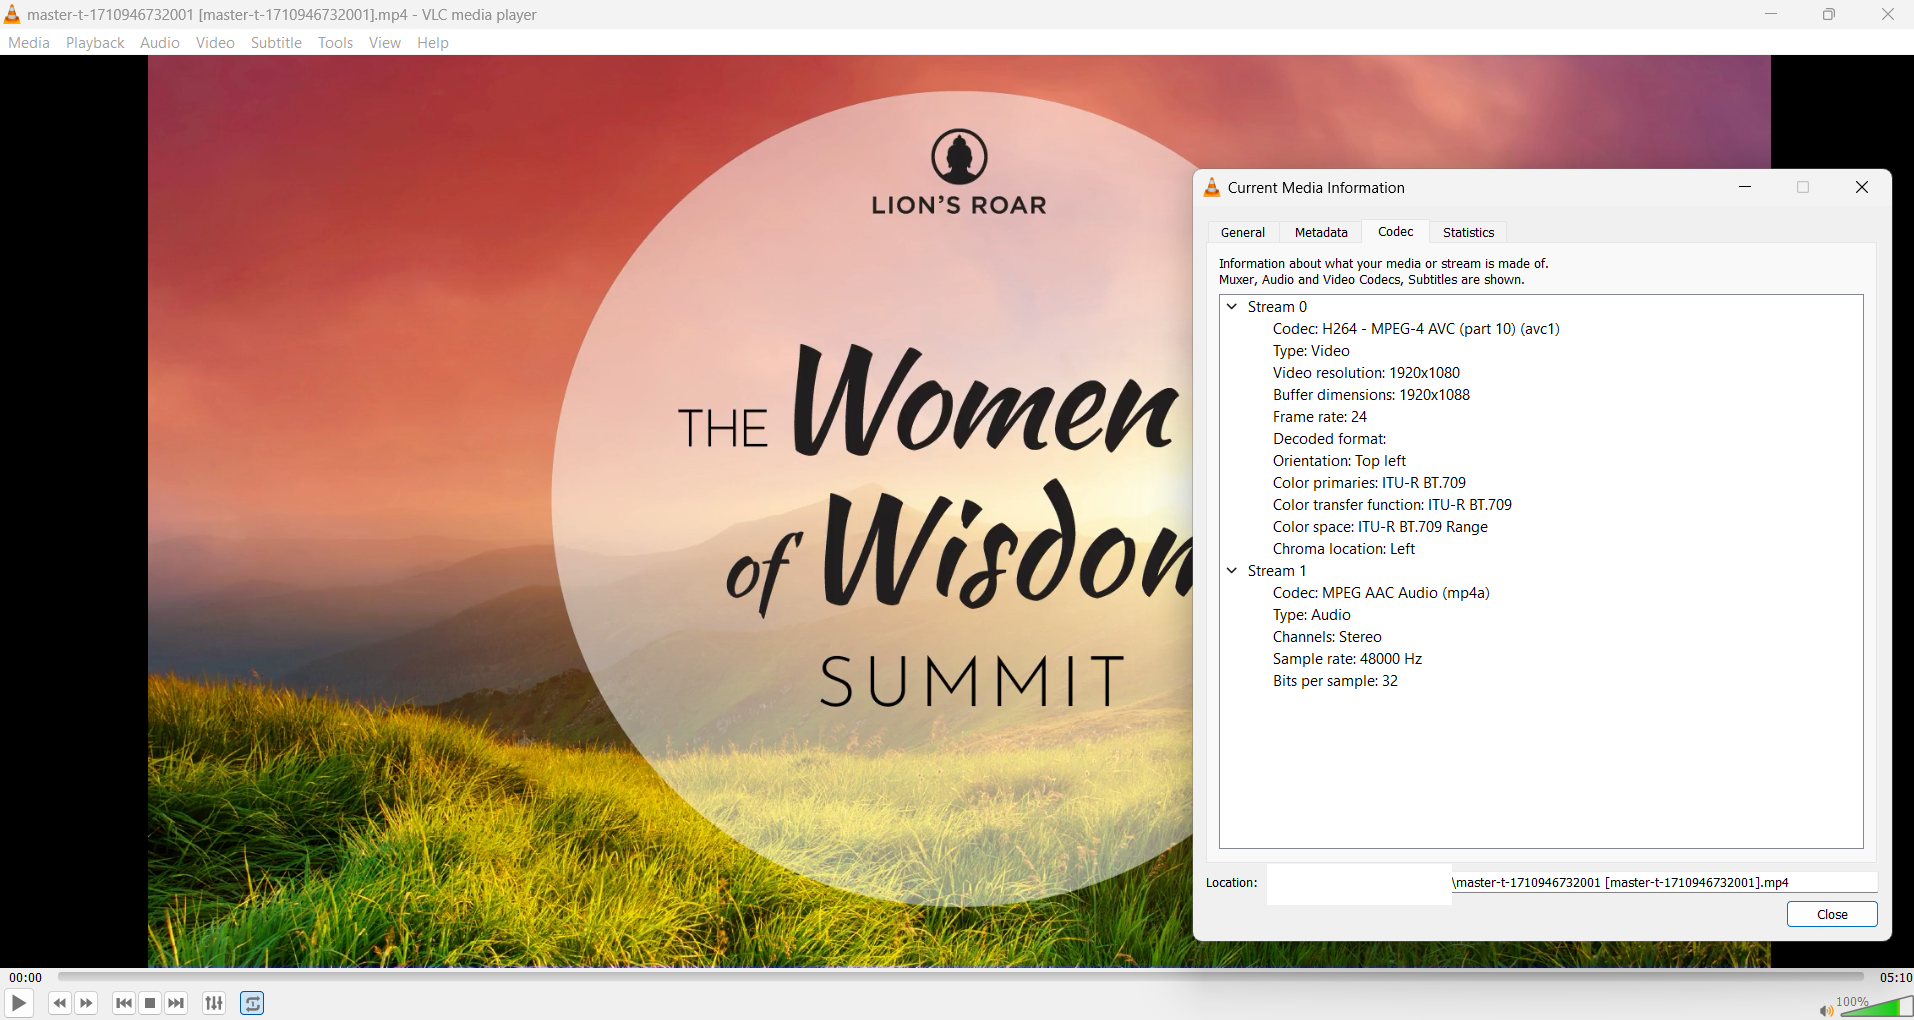The height and width of the screenshot is (1020, 1914).
Task: Open the Tools menu
Action: pos(336,43)
